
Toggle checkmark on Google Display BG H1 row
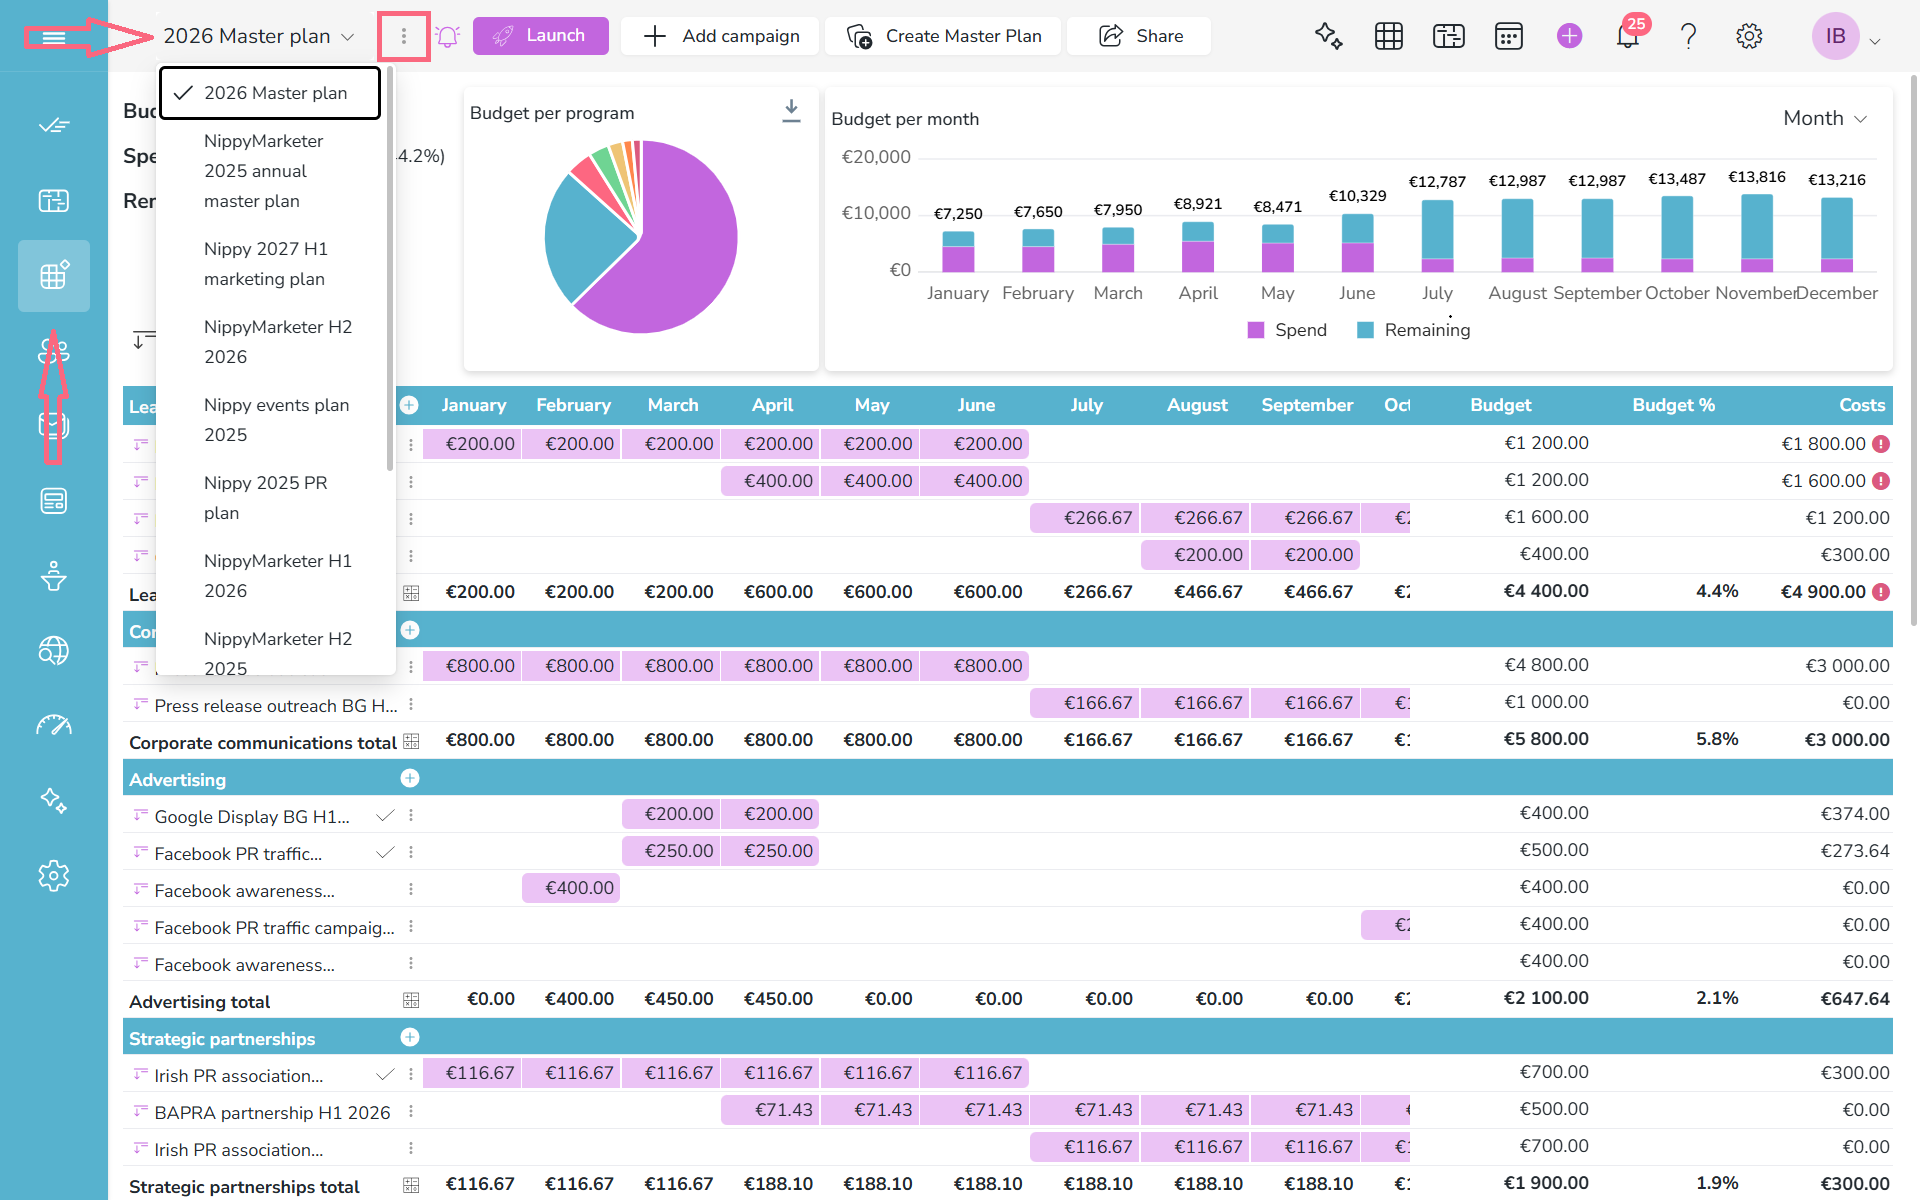(x=385, y=816)
